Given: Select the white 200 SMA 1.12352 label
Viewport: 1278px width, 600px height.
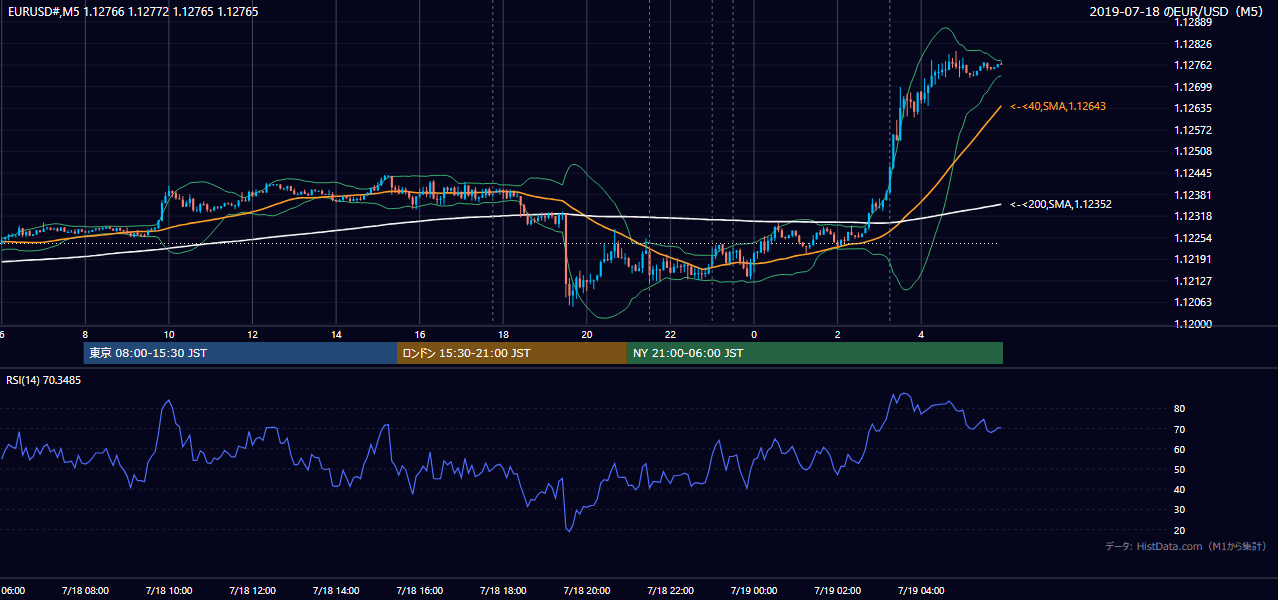Looking at the screenshot, I should 1061,204.
